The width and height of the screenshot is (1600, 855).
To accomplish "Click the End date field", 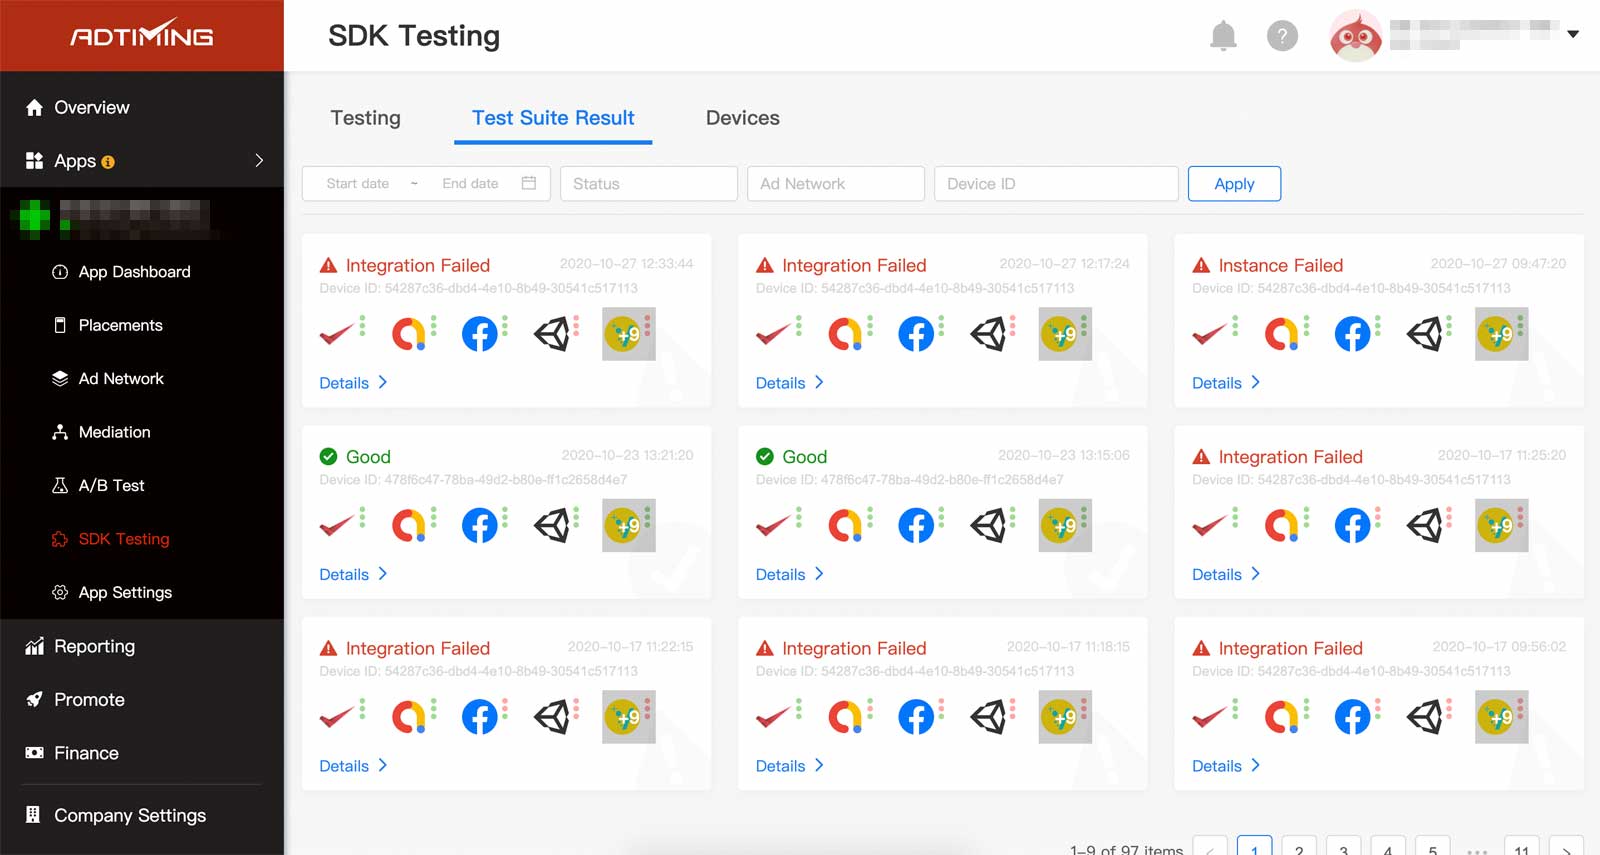I will point(470,183).
